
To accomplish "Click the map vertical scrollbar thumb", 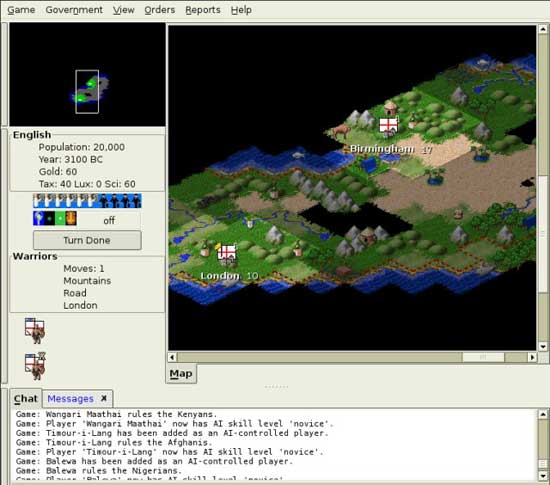I will click(x=543, y=233).
